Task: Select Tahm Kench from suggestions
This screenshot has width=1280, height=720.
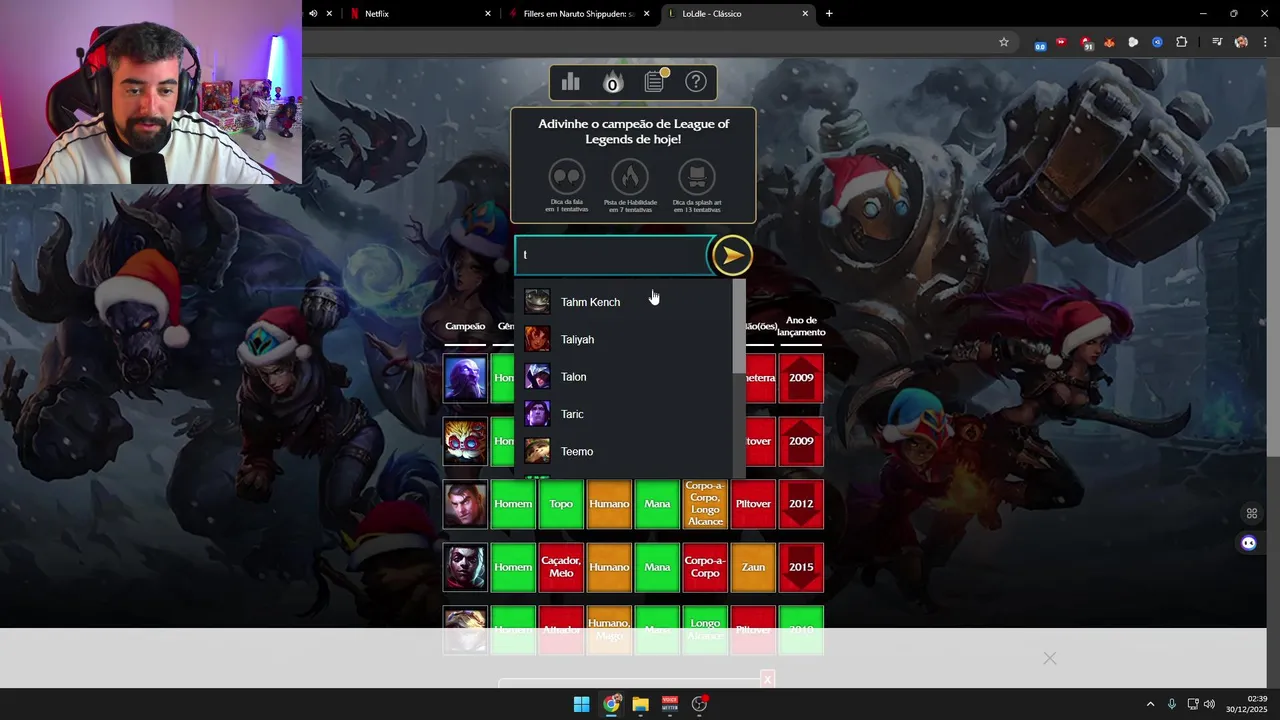Action: click(x=624, y=302)
